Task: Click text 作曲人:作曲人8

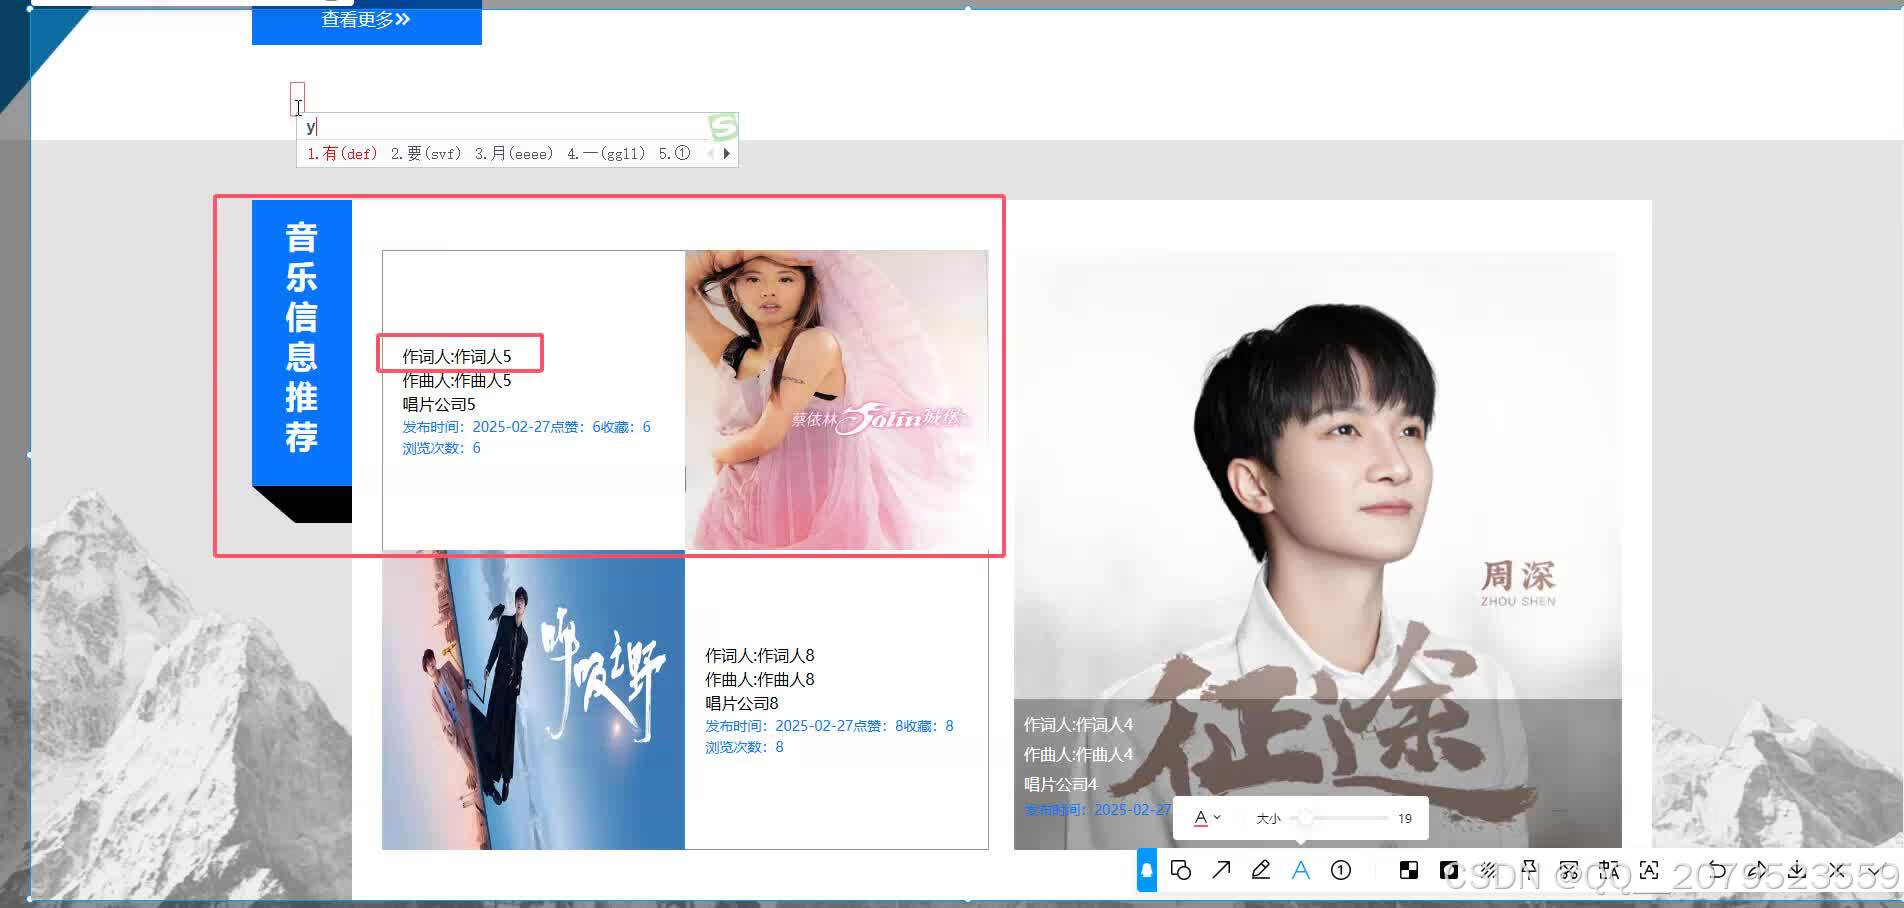Action: pyautogui.click(x=760, y=679)
